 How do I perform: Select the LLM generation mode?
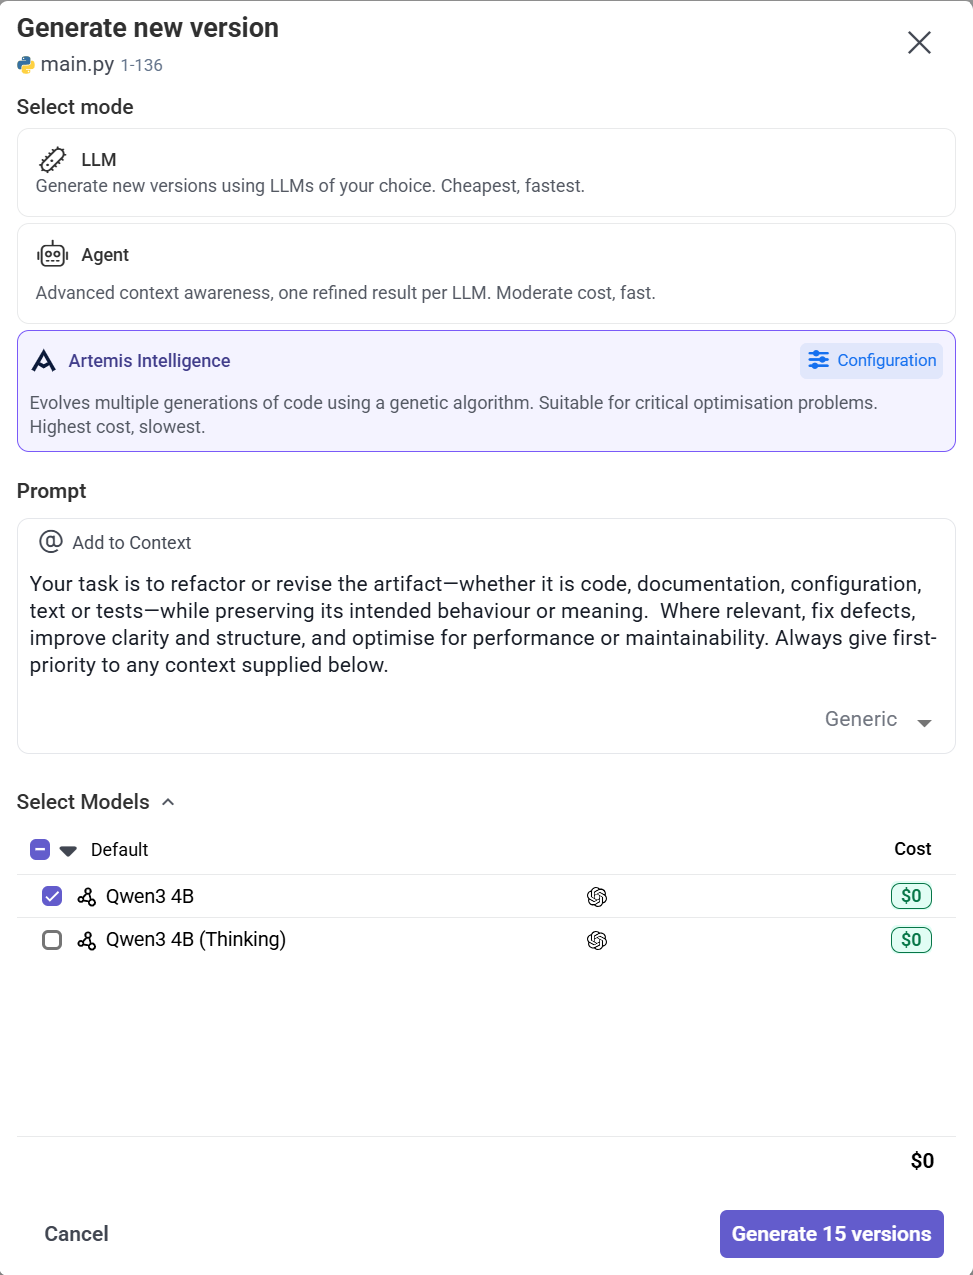(x=486, y=173)
